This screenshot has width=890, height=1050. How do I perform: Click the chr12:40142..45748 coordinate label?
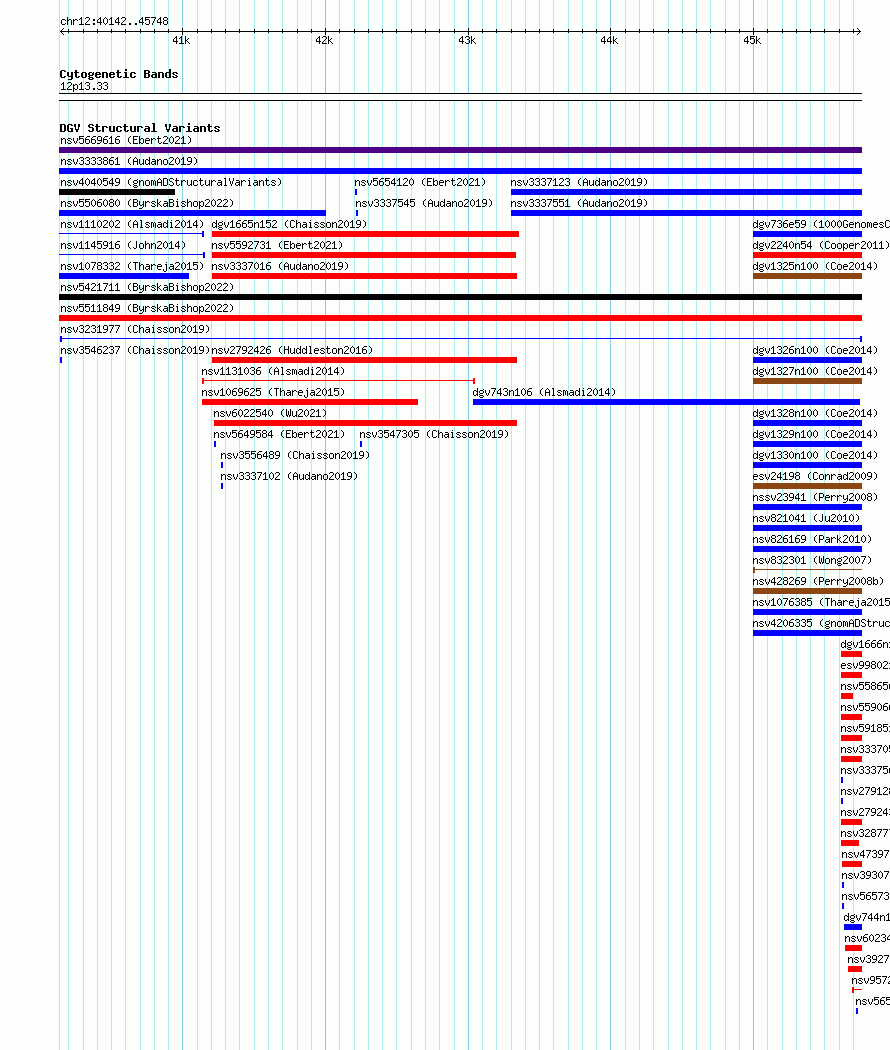[x=115, y=21]
